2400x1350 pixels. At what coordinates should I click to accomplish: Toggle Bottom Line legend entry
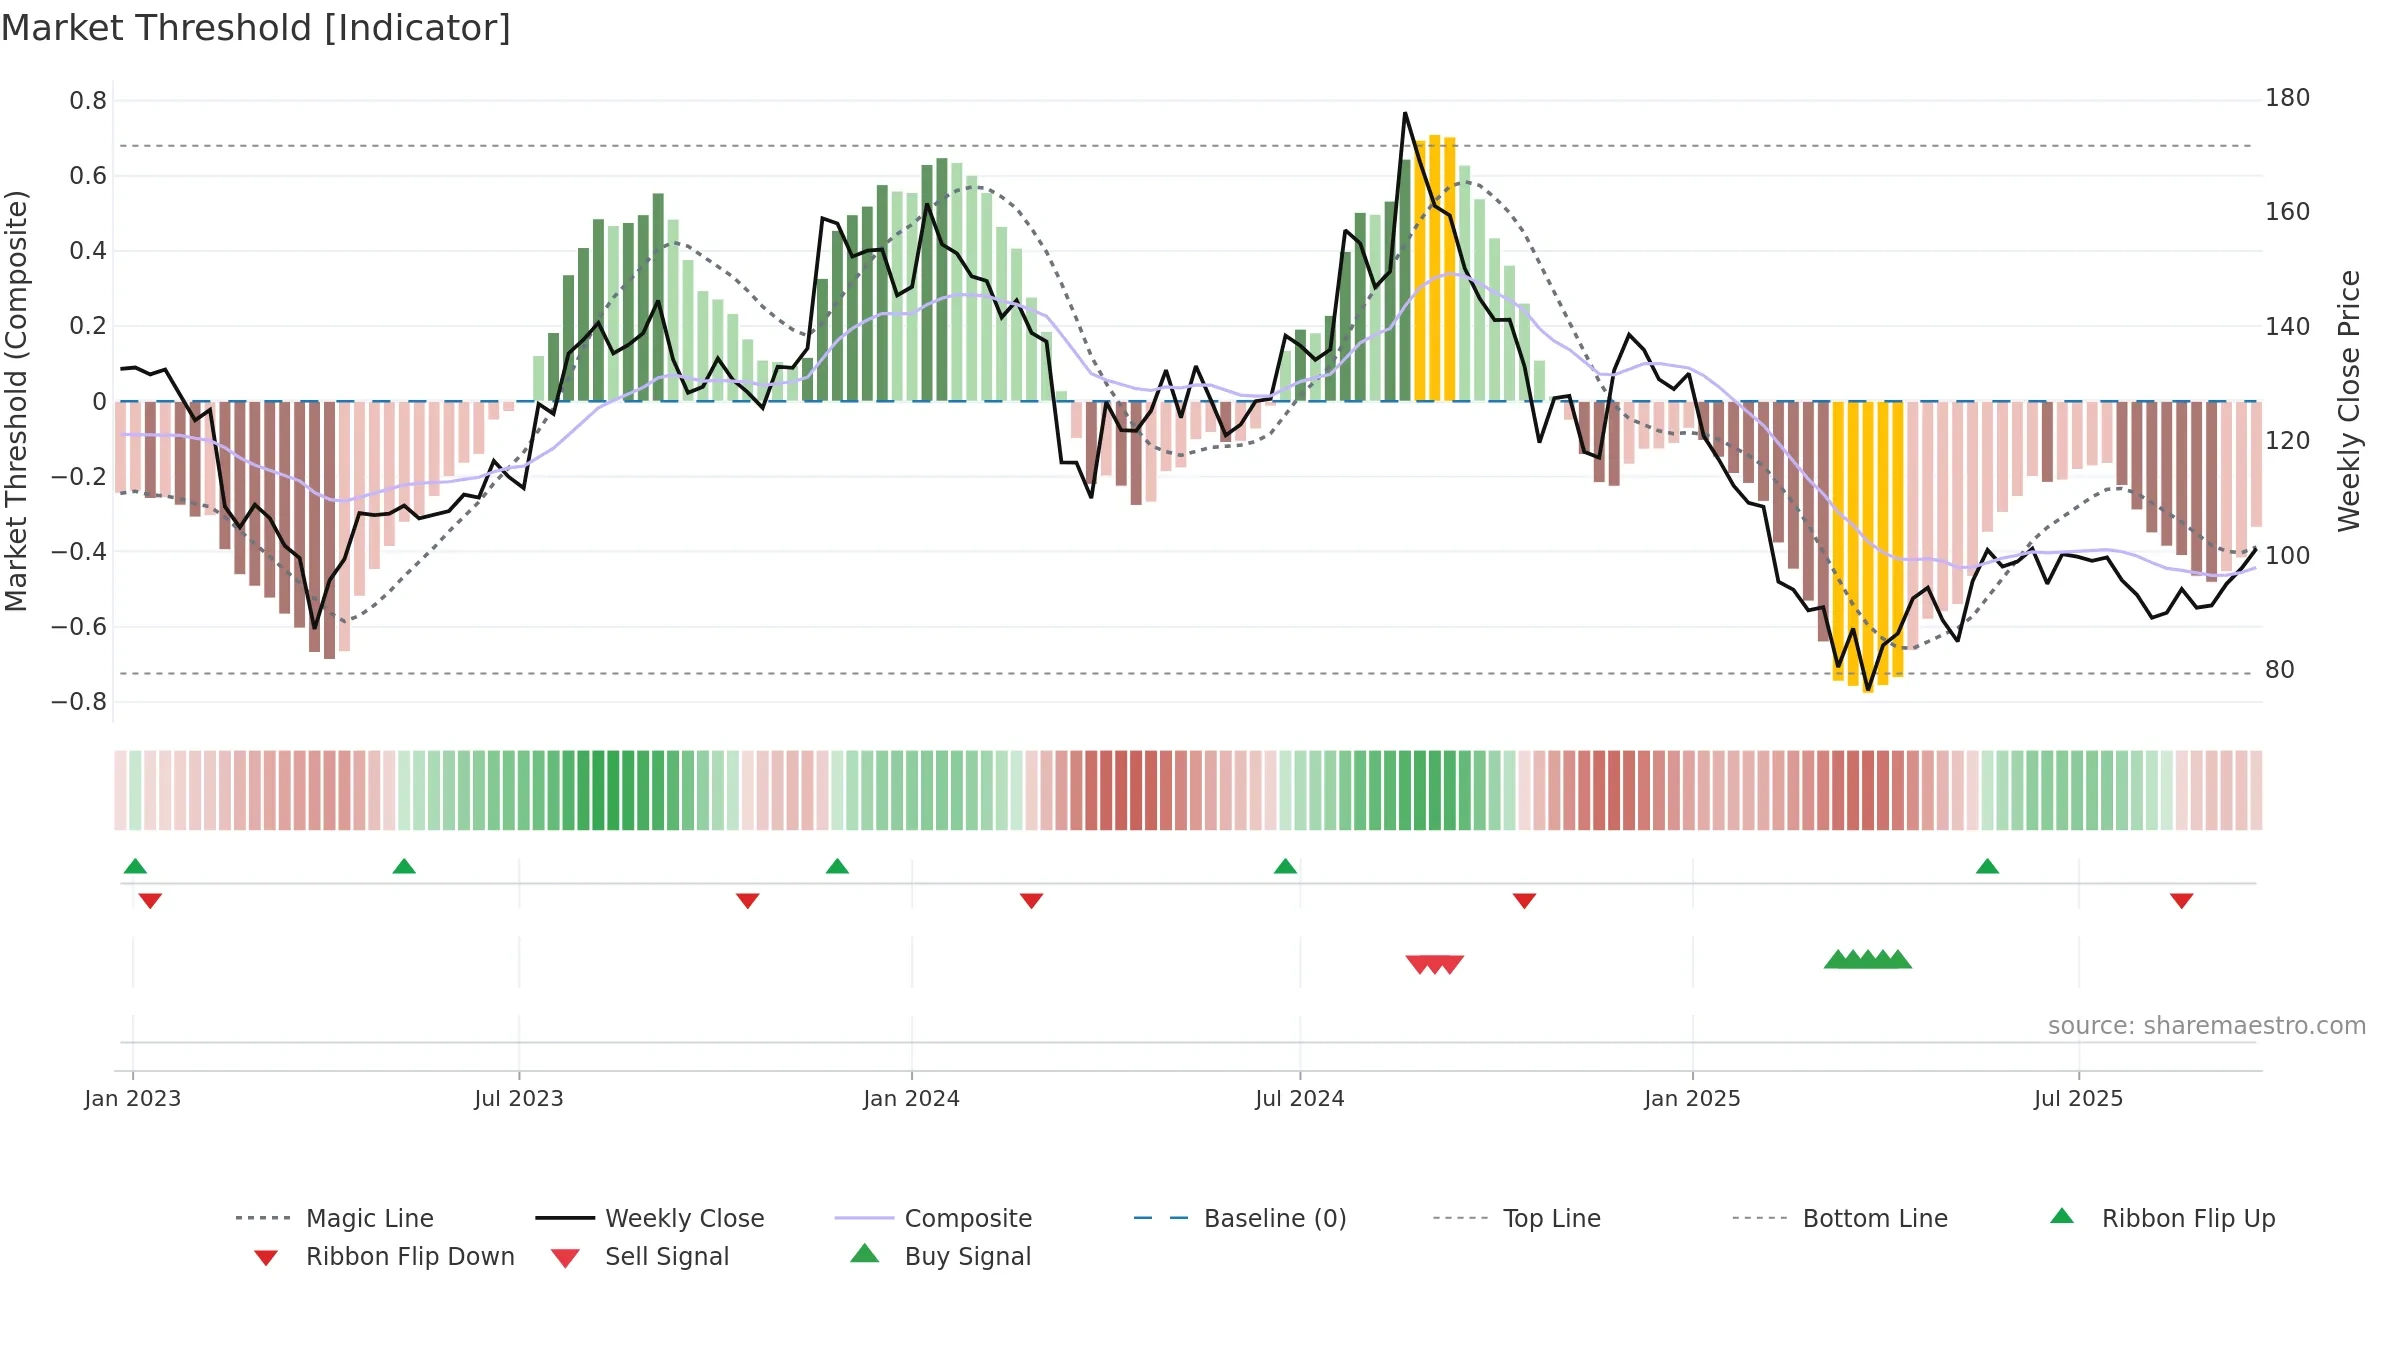(x=1840, y=1218)
